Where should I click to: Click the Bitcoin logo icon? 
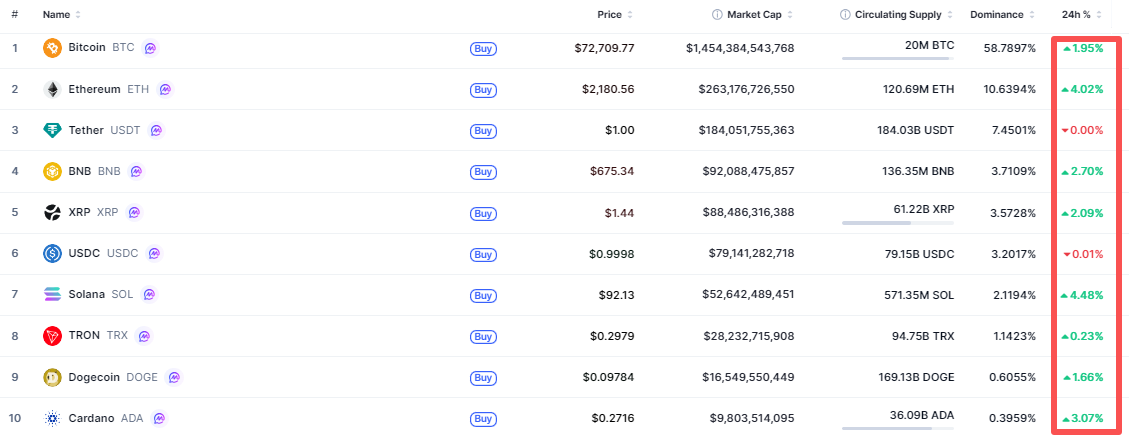tap(53, 47)
